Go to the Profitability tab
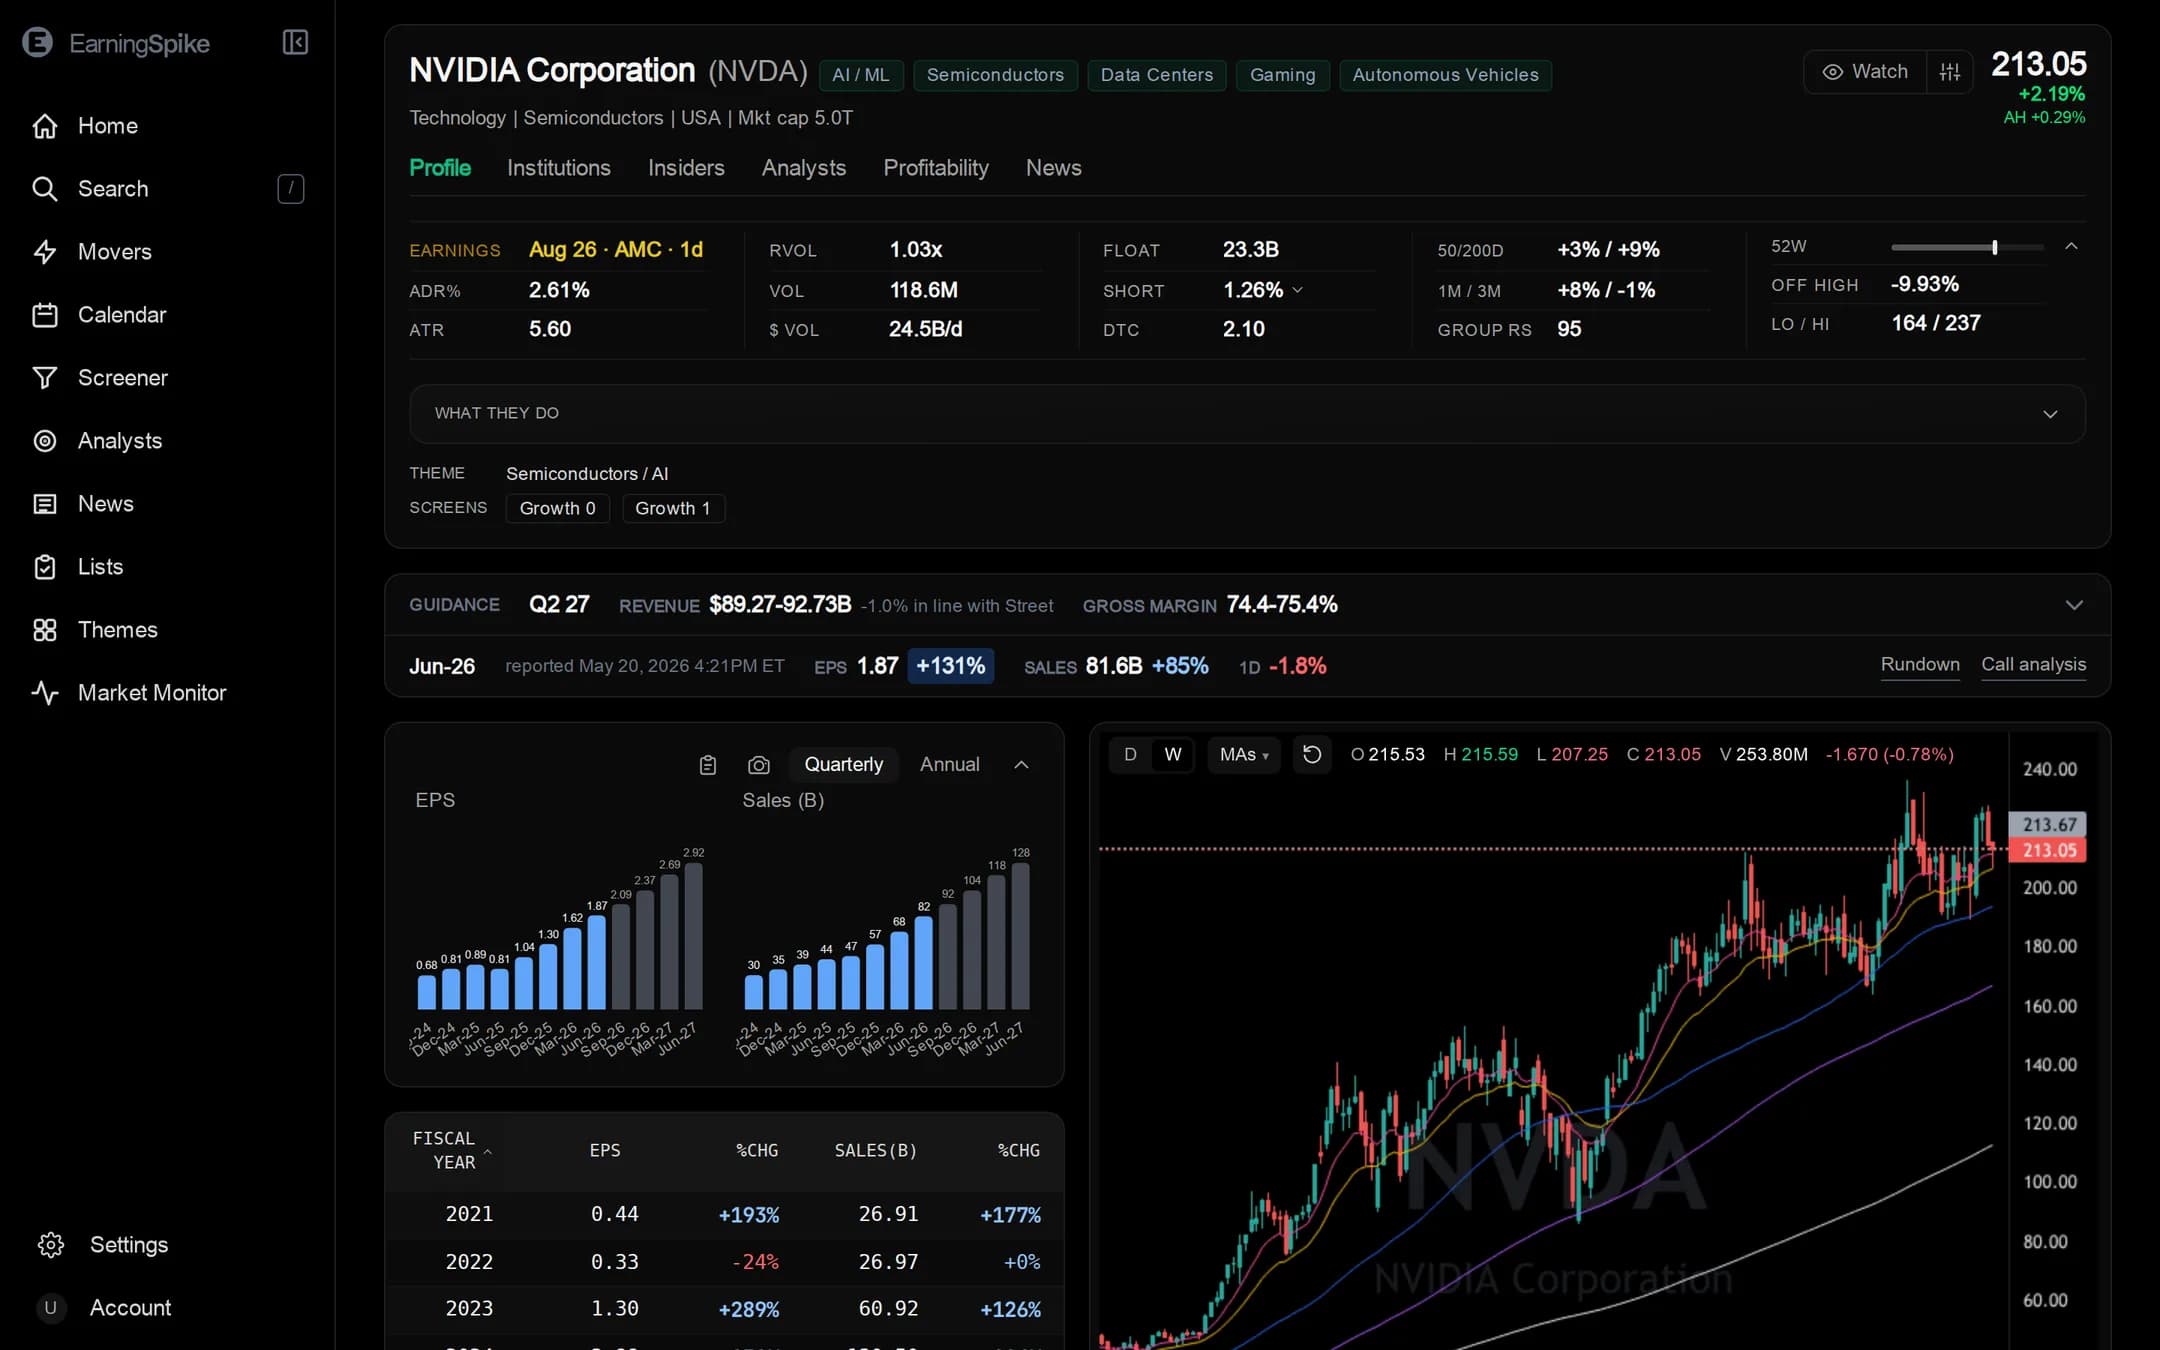2160x1350 pixels. tap(936, 168)
